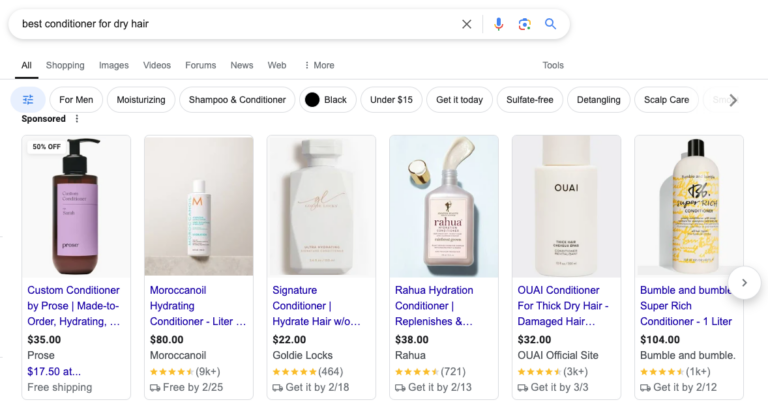
Task: Open Google Lens image search
Action: point(525,24)
